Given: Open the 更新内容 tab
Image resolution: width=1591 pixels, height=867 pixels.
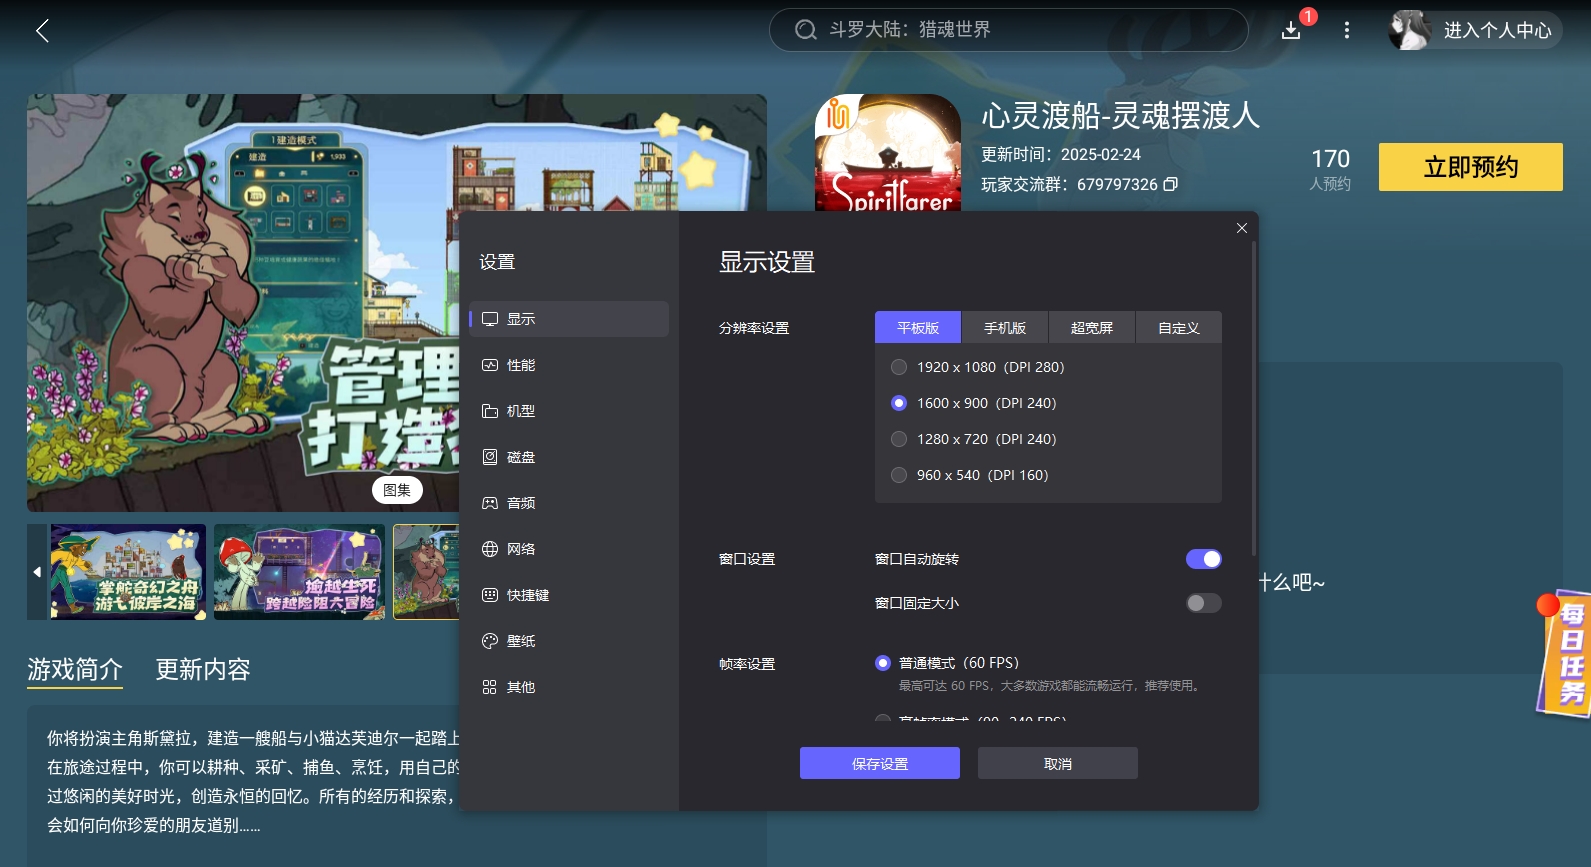Looking at the screenshot, I should [203, 669].
